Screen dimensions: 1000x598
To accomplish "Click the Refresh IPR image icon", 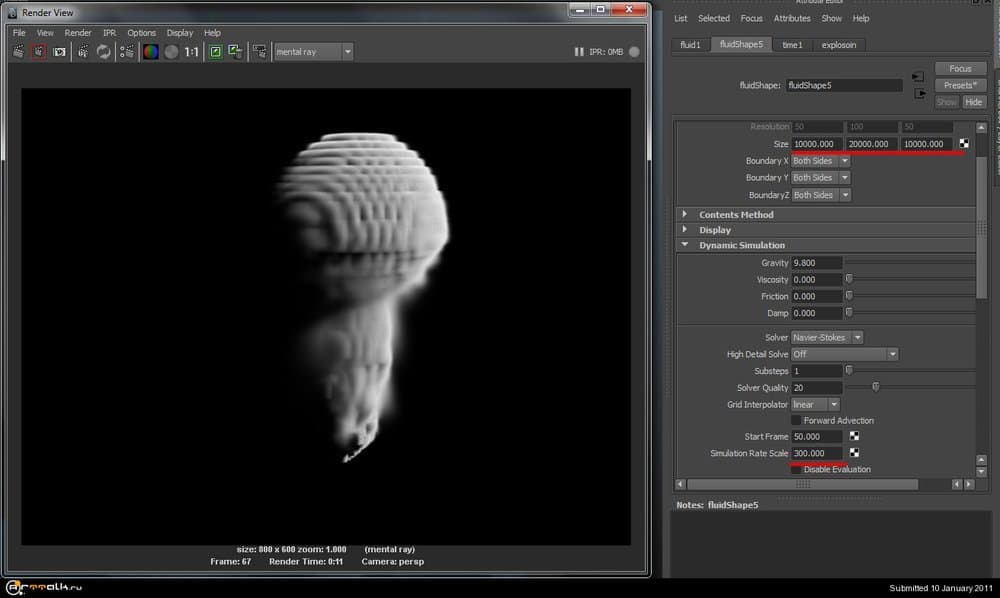I will 103,52.
